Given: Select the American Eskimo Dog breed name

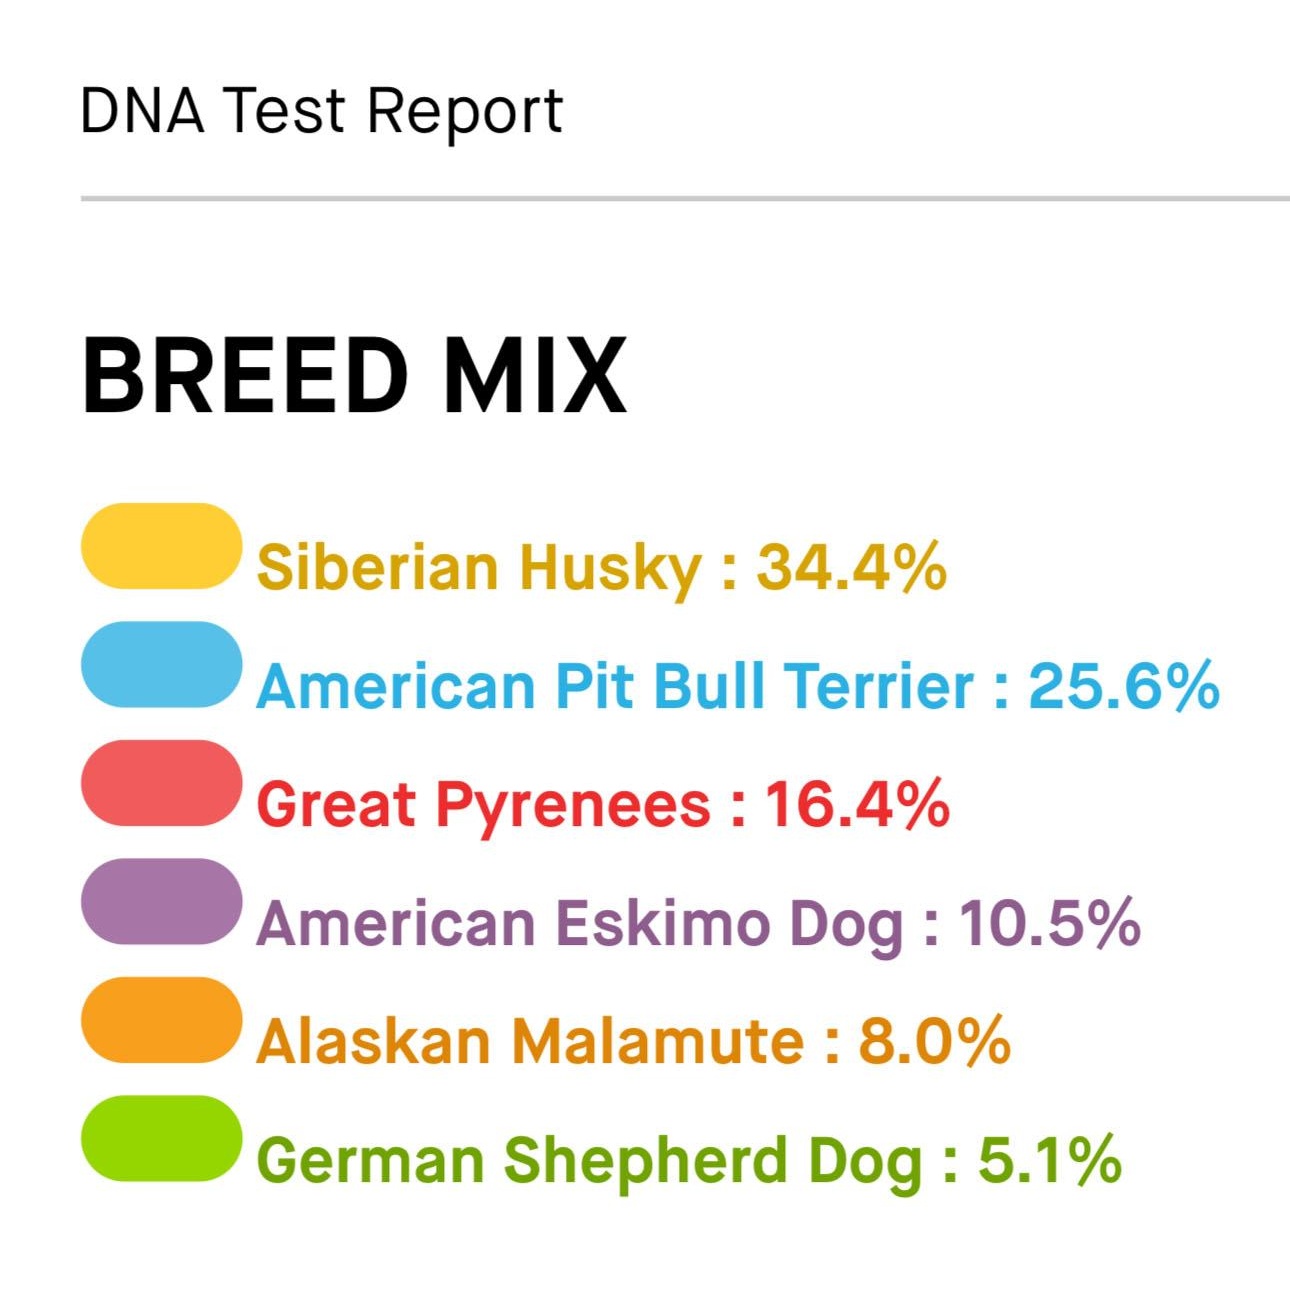Looking at the screenshot, I should click(580, 923).
